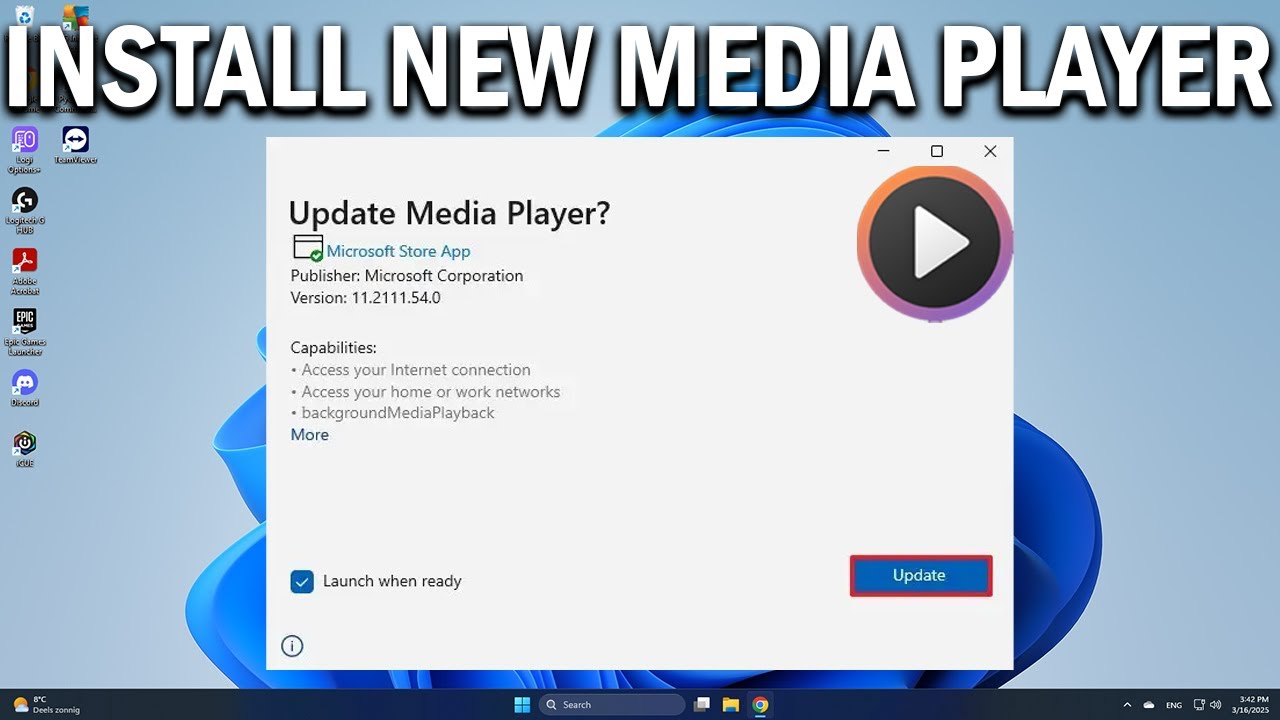Show hidden system tray icons

pyautogui.click(x=1127, y=705)
